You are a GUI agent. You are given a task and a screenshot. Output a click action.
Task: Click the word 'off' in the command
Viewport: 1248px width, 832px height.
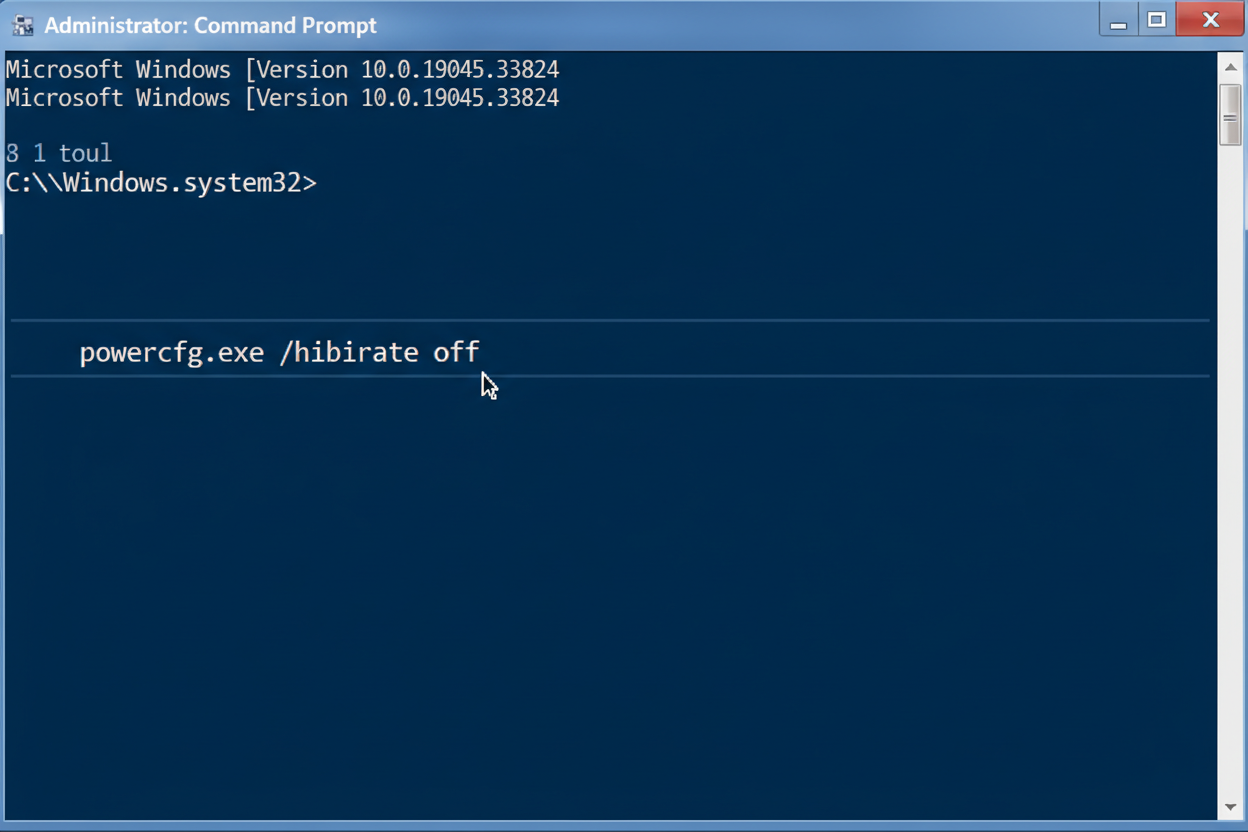[x=456, y=352]
